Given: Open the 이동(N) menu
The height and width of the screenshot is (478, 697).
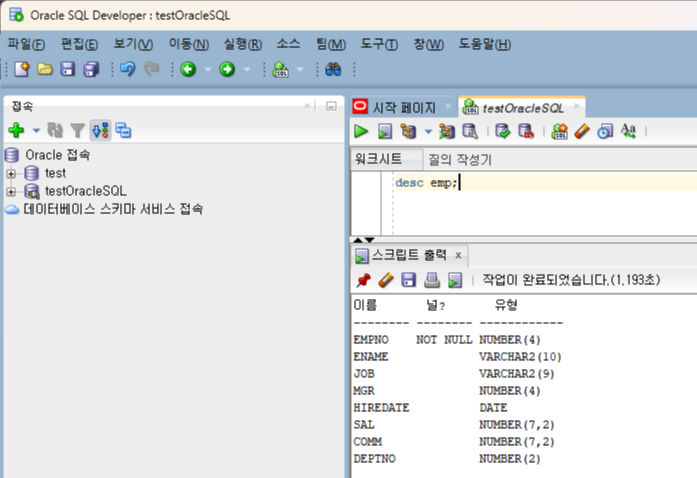Looking at the screenshot, I should click(x=188, y=44).
